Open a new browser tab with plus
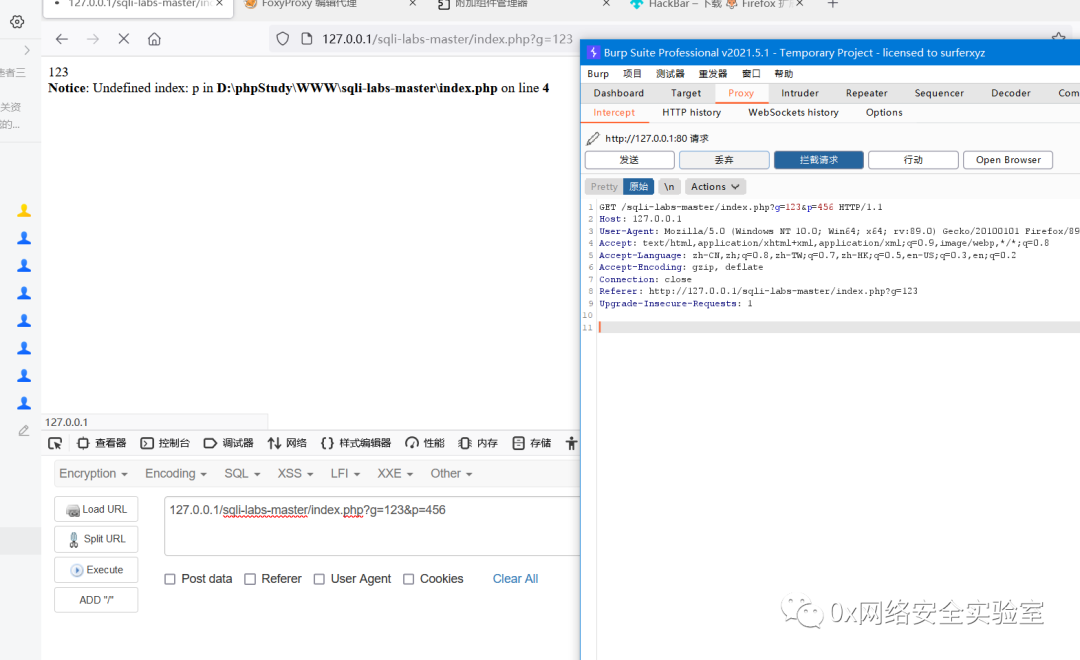This screenshot has width=1080, height=660. pos(833,4)
